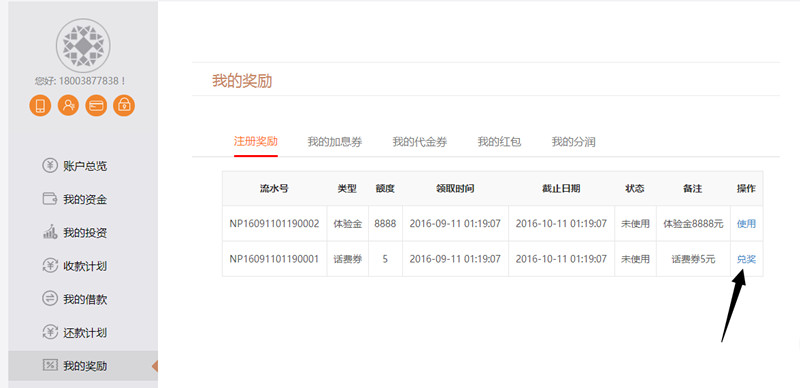Open the 我的分润 tab
The image size is (800, 388).
573,142
